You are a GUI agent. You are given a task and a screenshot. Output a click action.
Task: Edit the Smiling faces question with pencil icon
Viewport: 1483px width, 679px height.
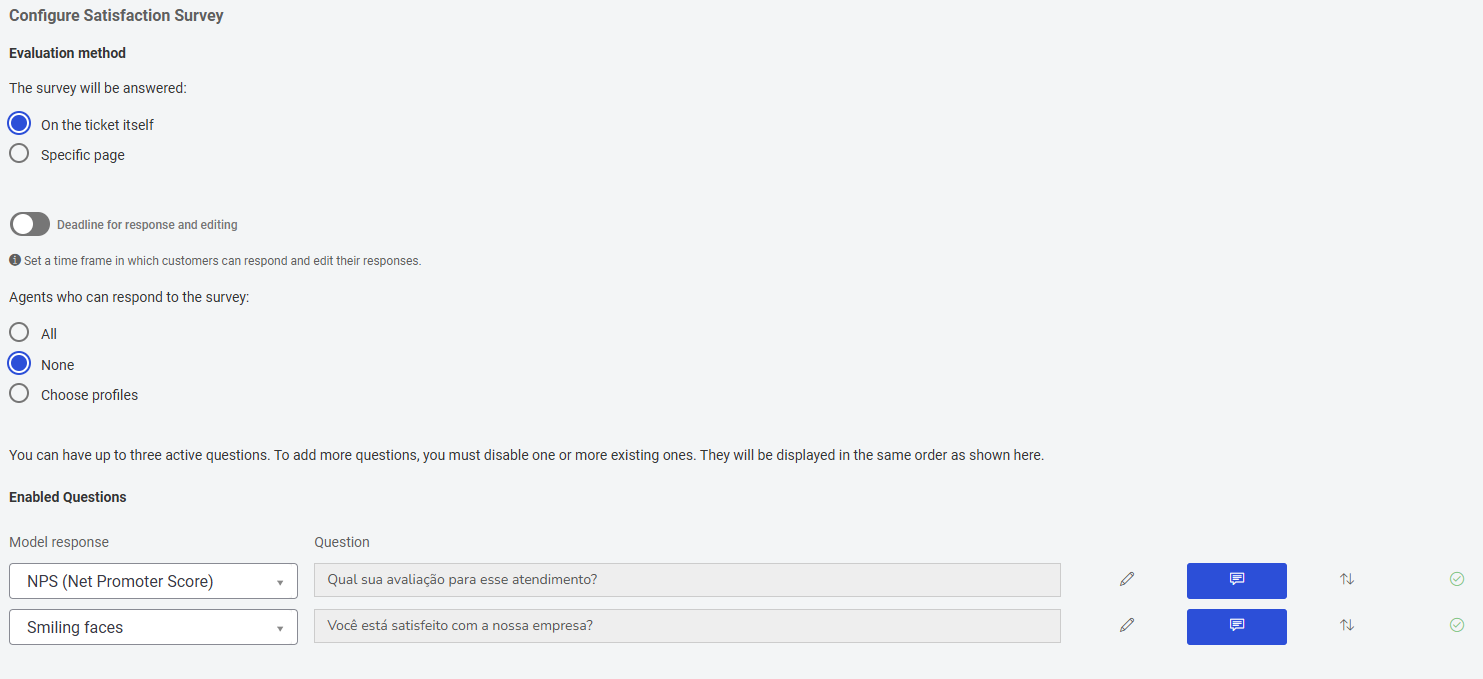(x=1127, y=625)
